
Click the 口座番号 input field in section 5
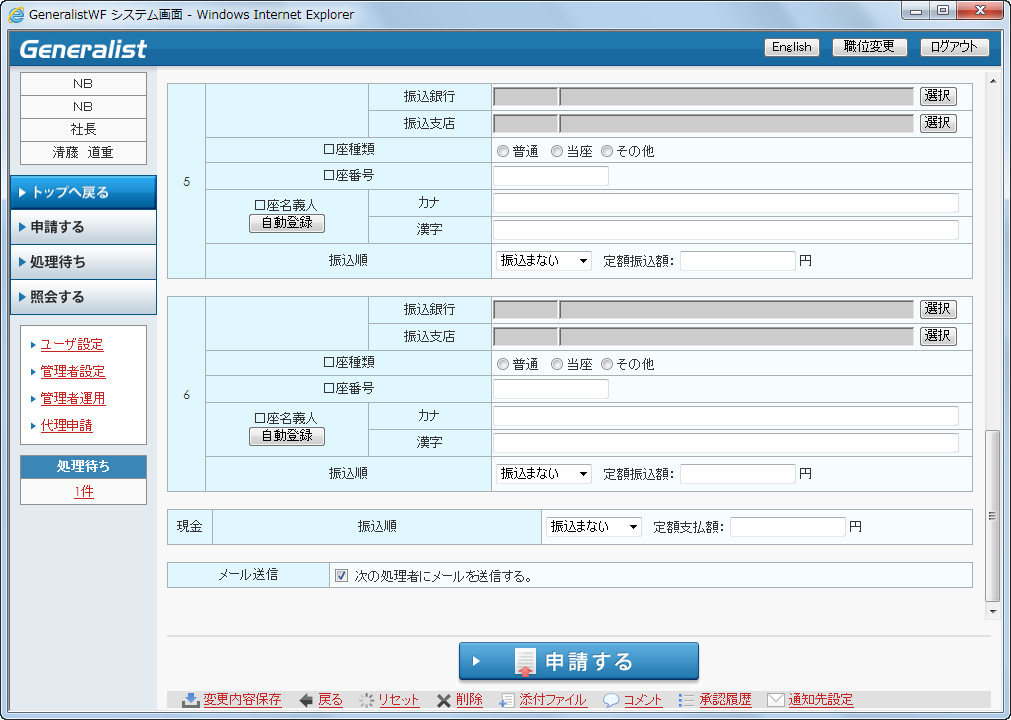point(550,176)
